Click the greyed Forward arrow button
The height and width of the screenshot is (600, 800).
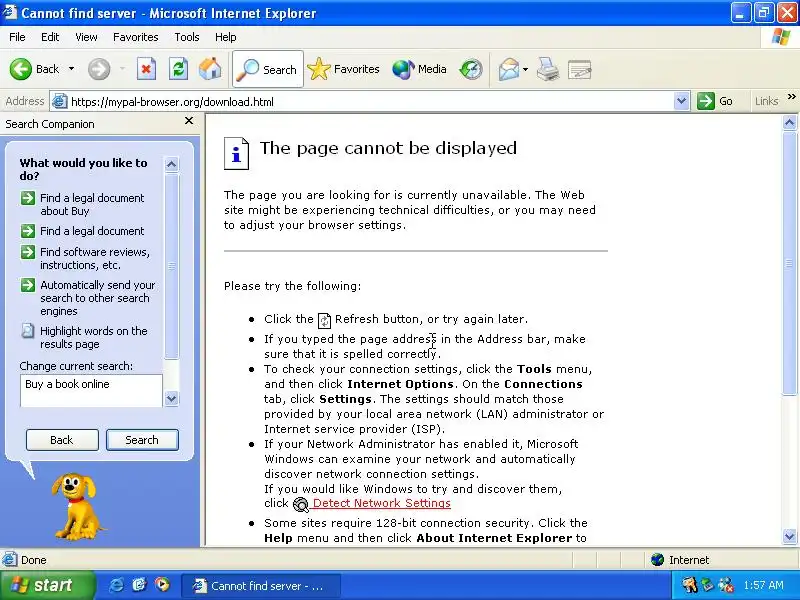[x=98, y=69]
